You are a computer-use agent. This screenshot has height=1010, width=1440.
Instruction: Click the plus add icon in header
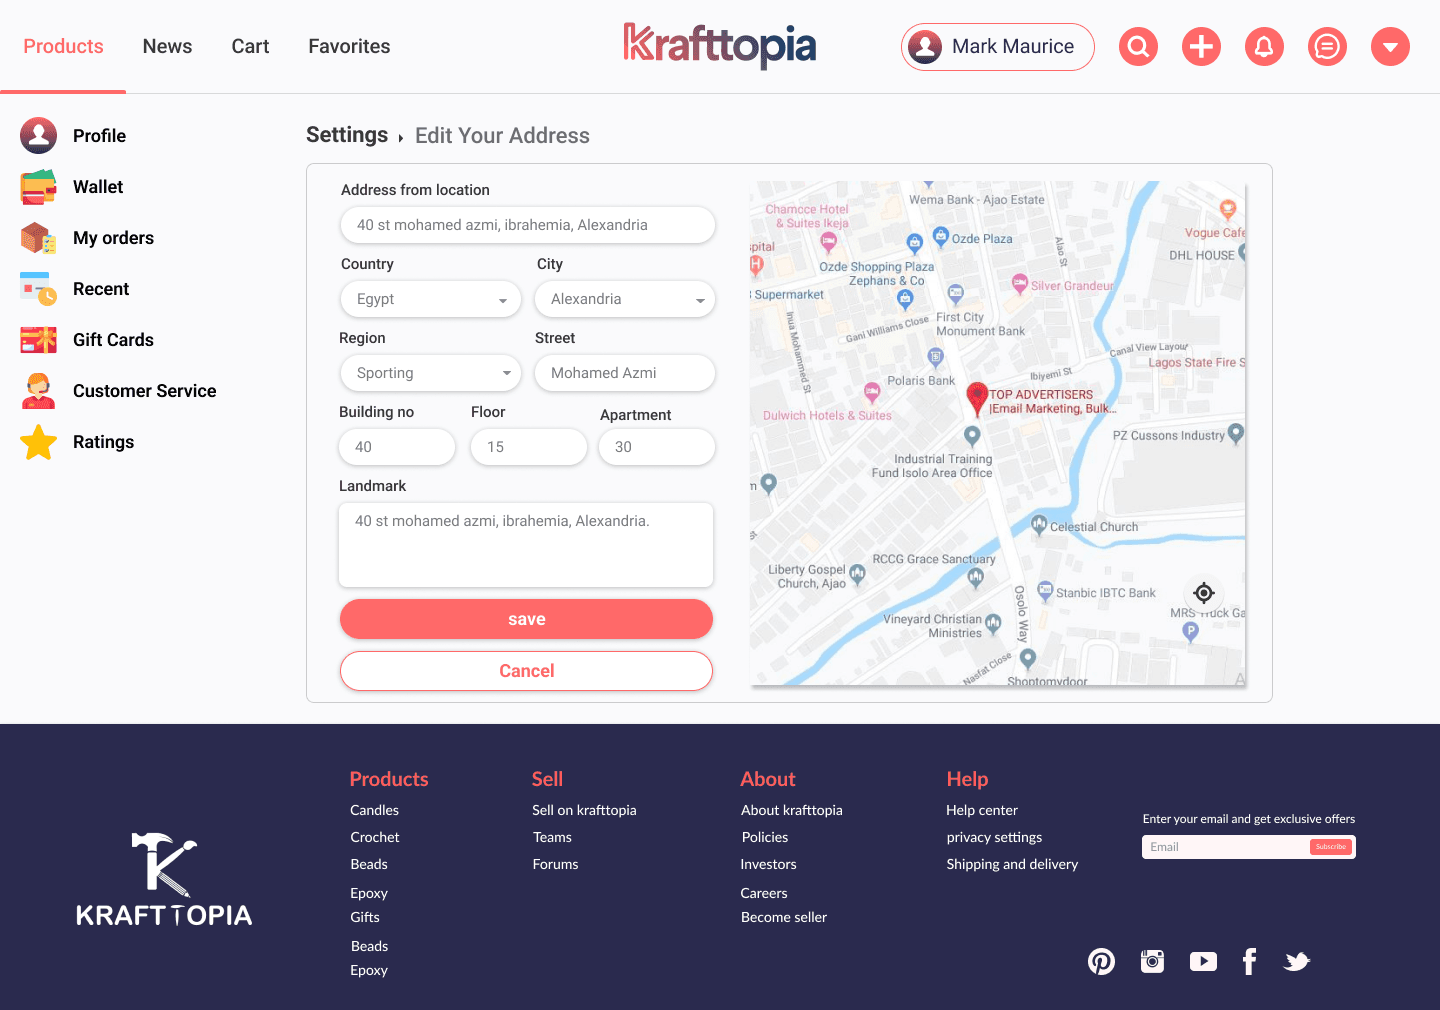1201,47
